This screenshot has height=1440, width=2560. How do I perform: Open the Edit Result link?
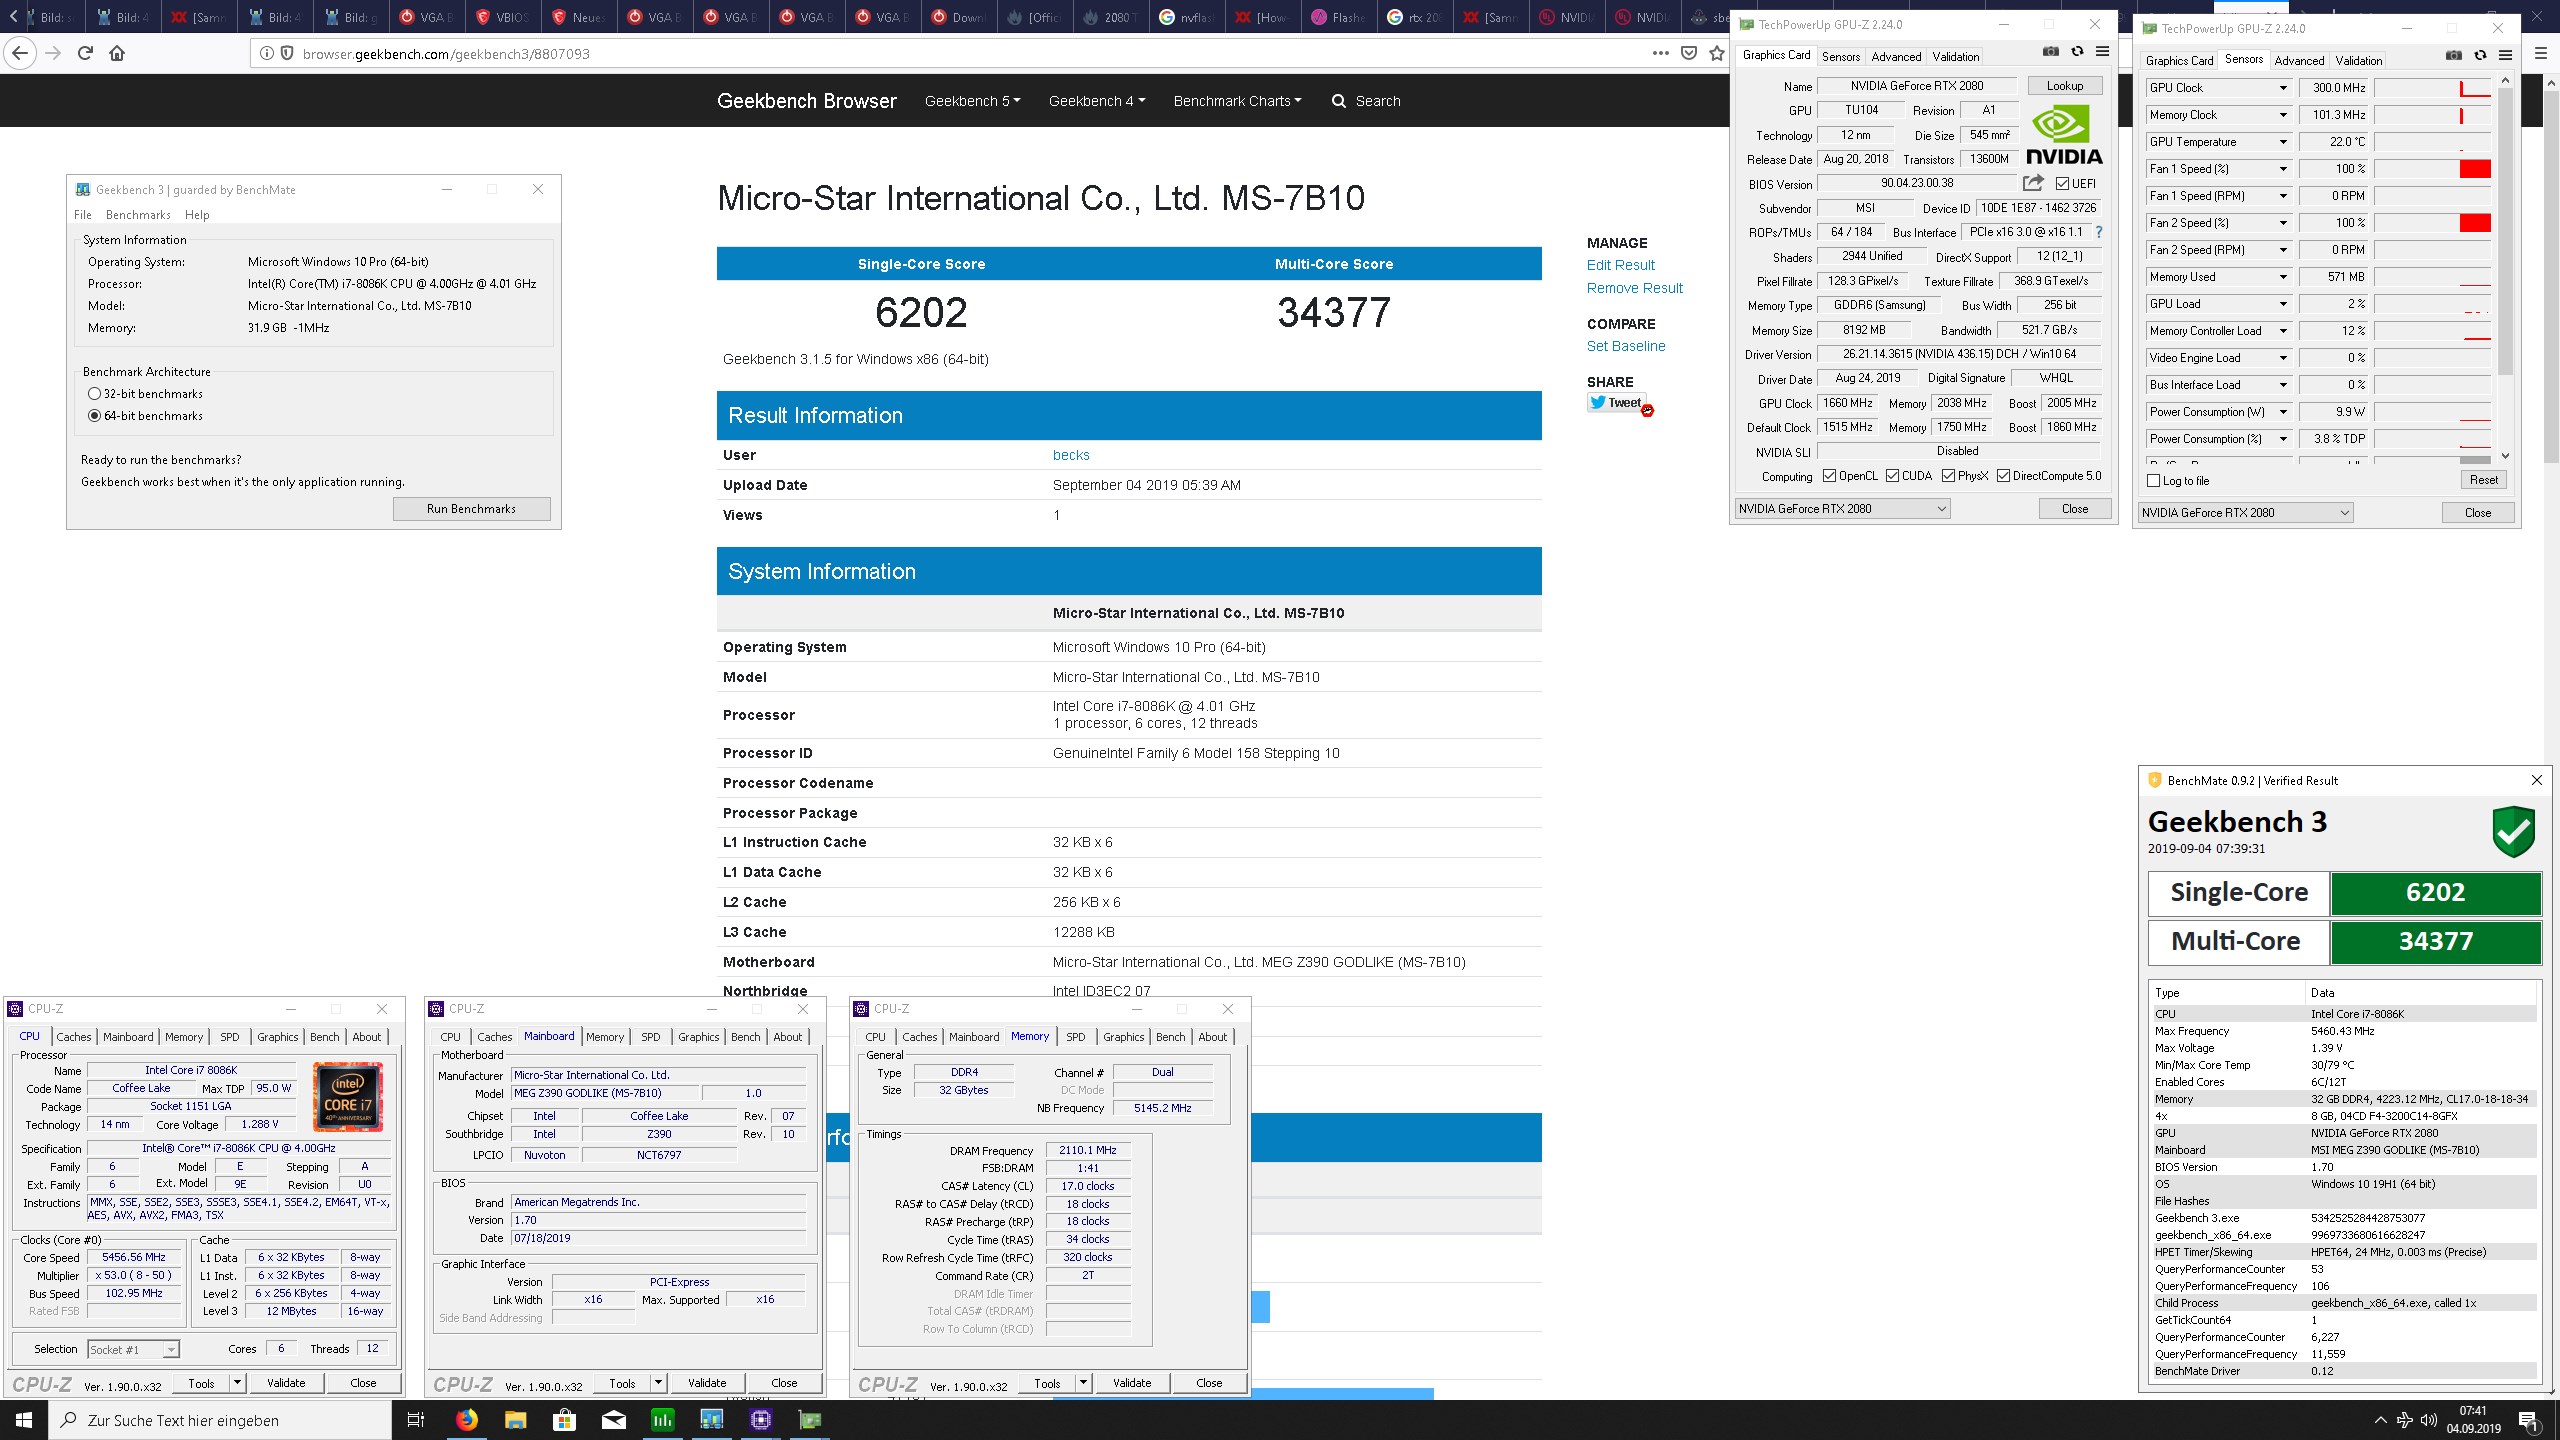click(1620, 265)
